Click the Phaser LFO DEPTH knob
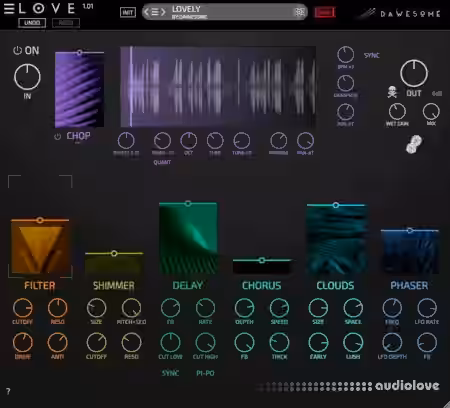The width and height of the screenshot is (450, 408). (x=392, y=343)
